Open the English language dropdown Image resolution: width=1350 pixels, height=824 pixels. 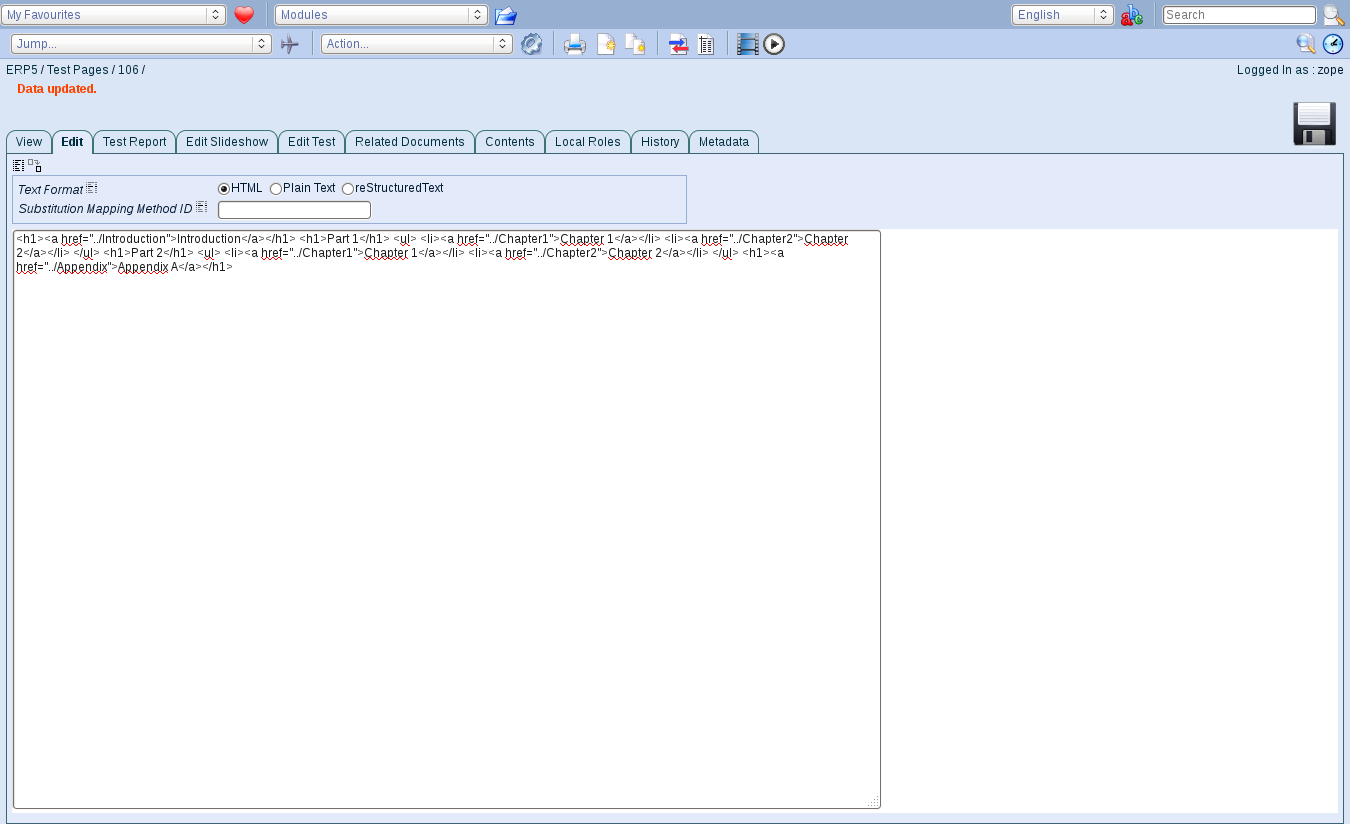(x=1063, y=15)
